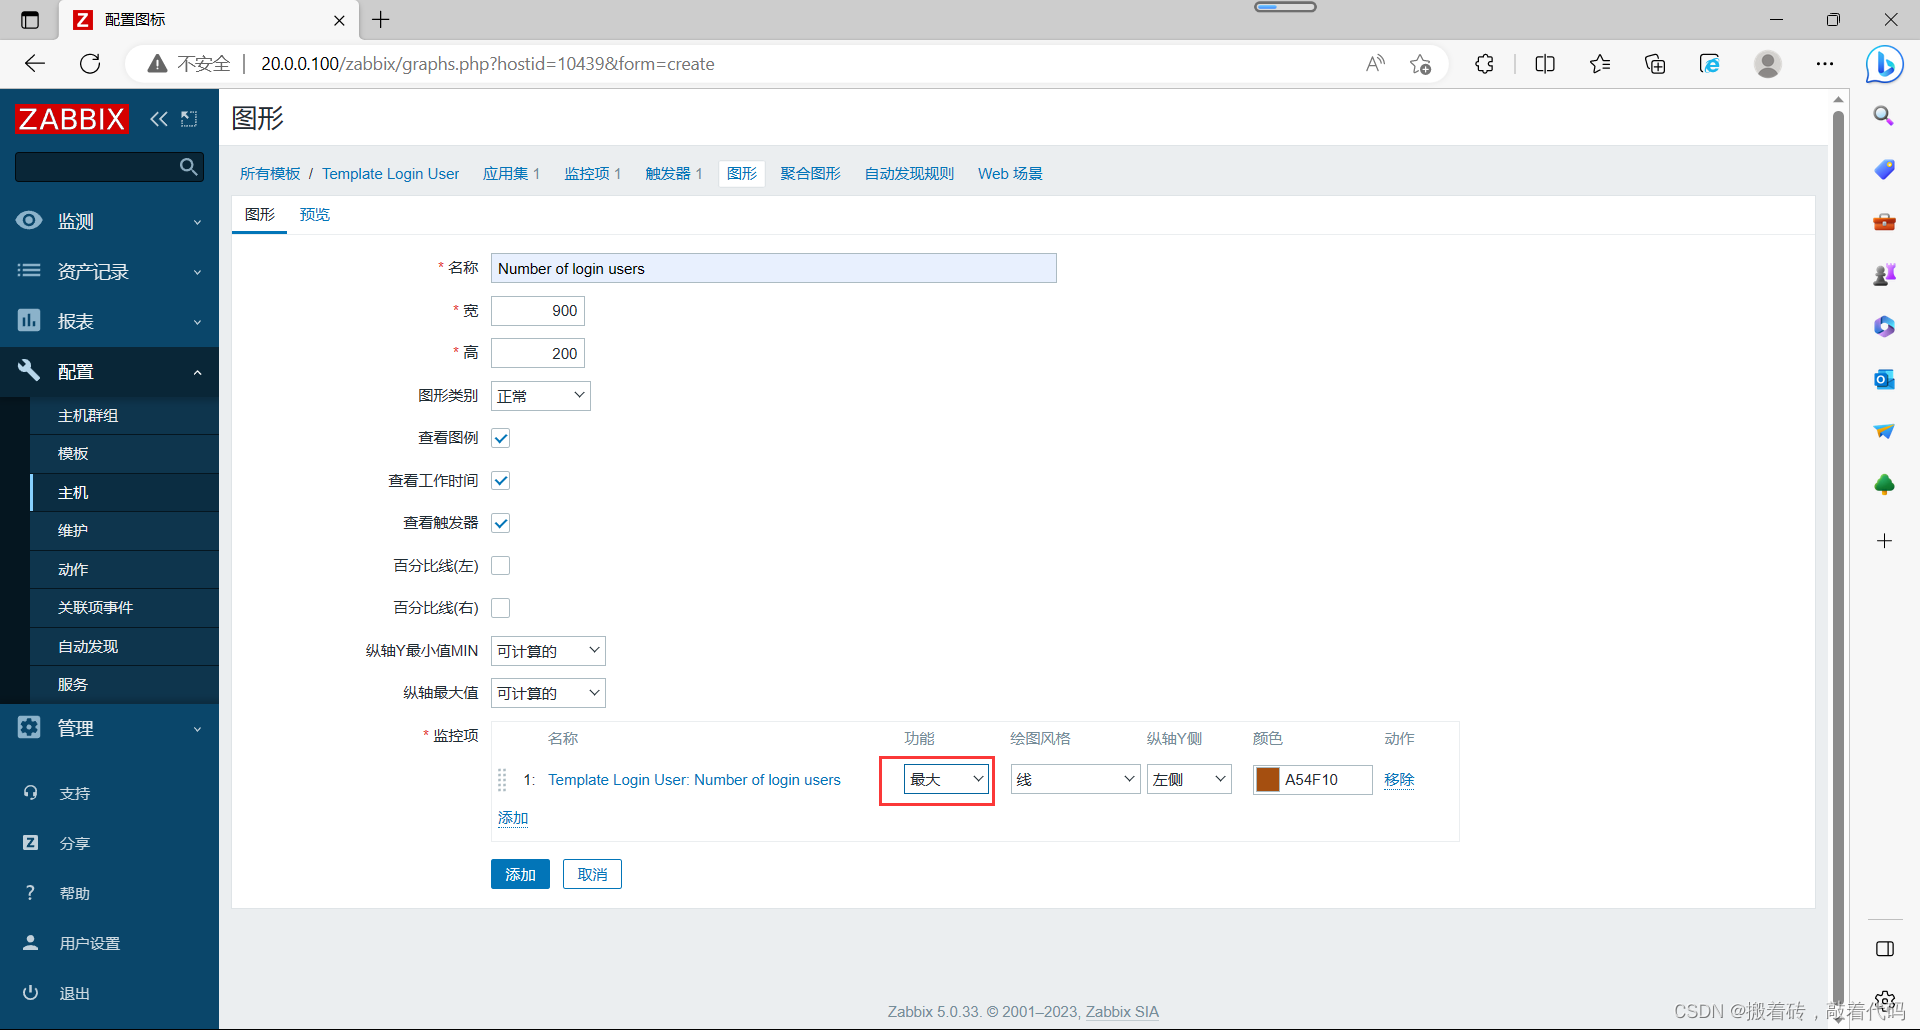
Task: Click the Configuration wrench icon
Action: (x=29, y=371)
